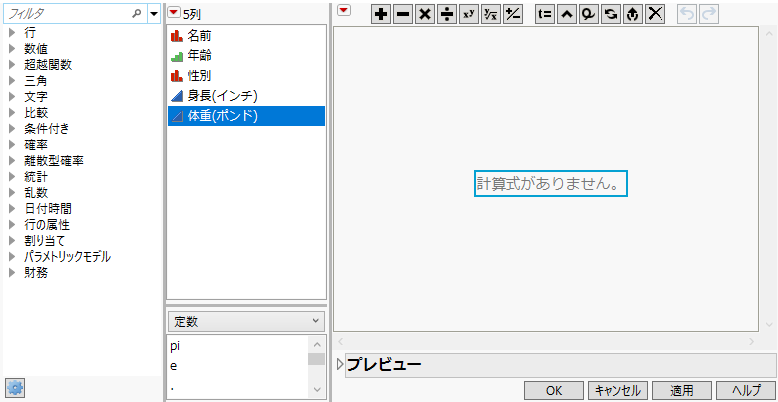Click the magnifier icon in filter box

(x=137, y=14)
